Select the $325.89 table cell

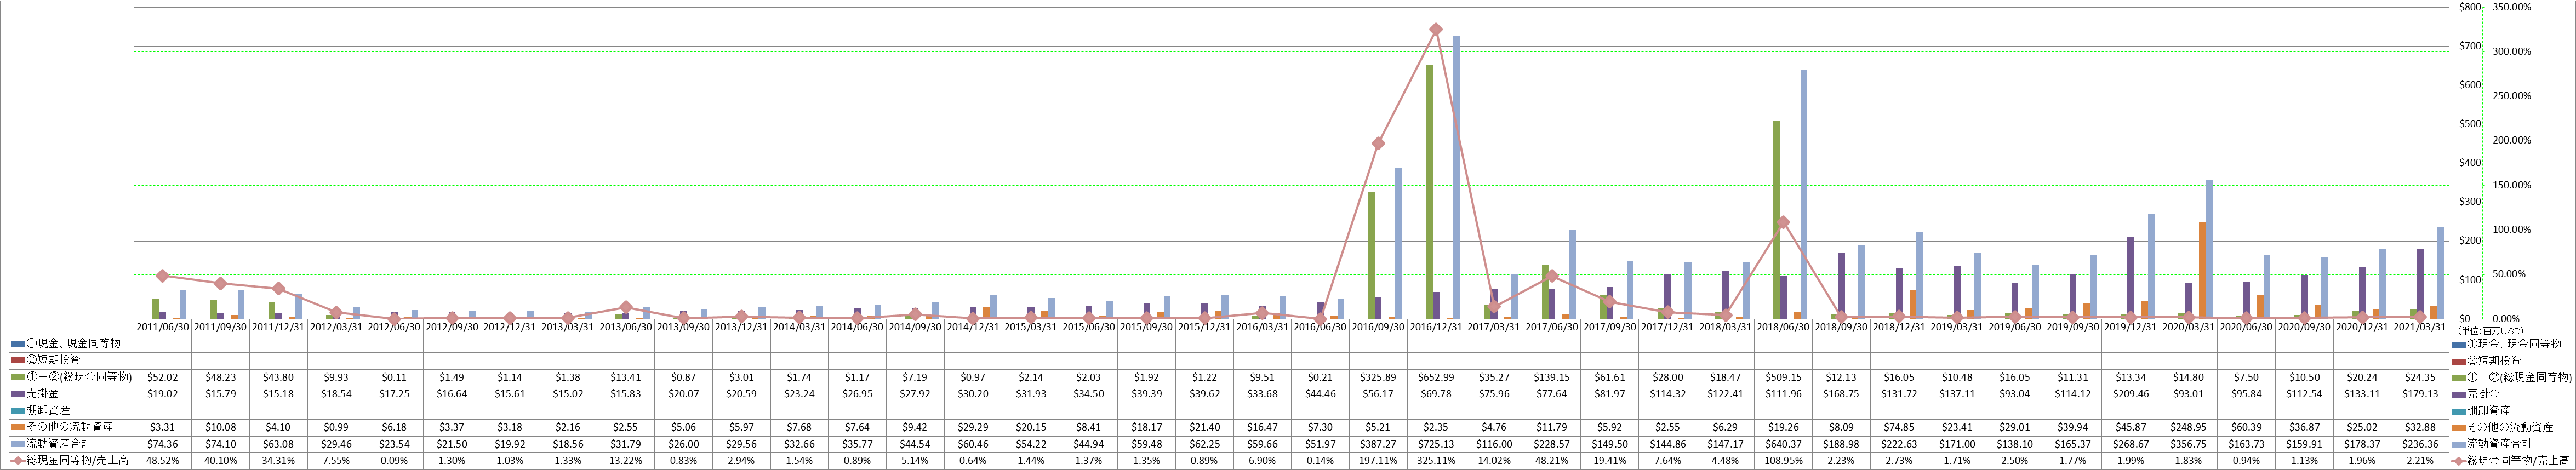click(x=1378, y=377)
